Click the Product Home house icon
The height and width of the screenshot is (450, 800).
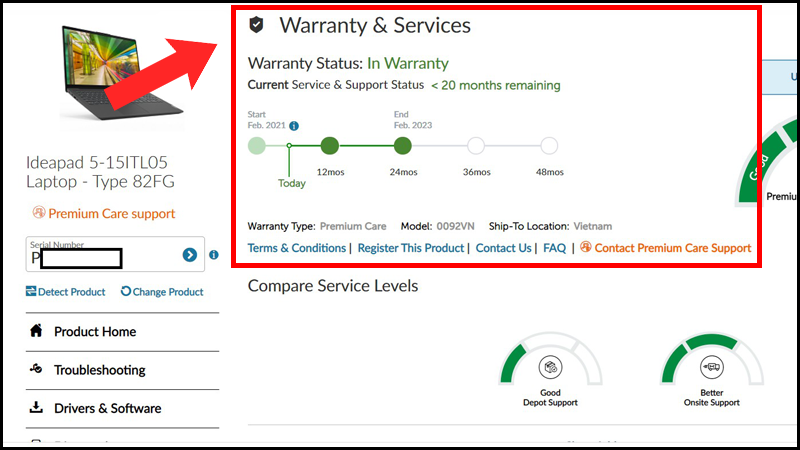37,331
